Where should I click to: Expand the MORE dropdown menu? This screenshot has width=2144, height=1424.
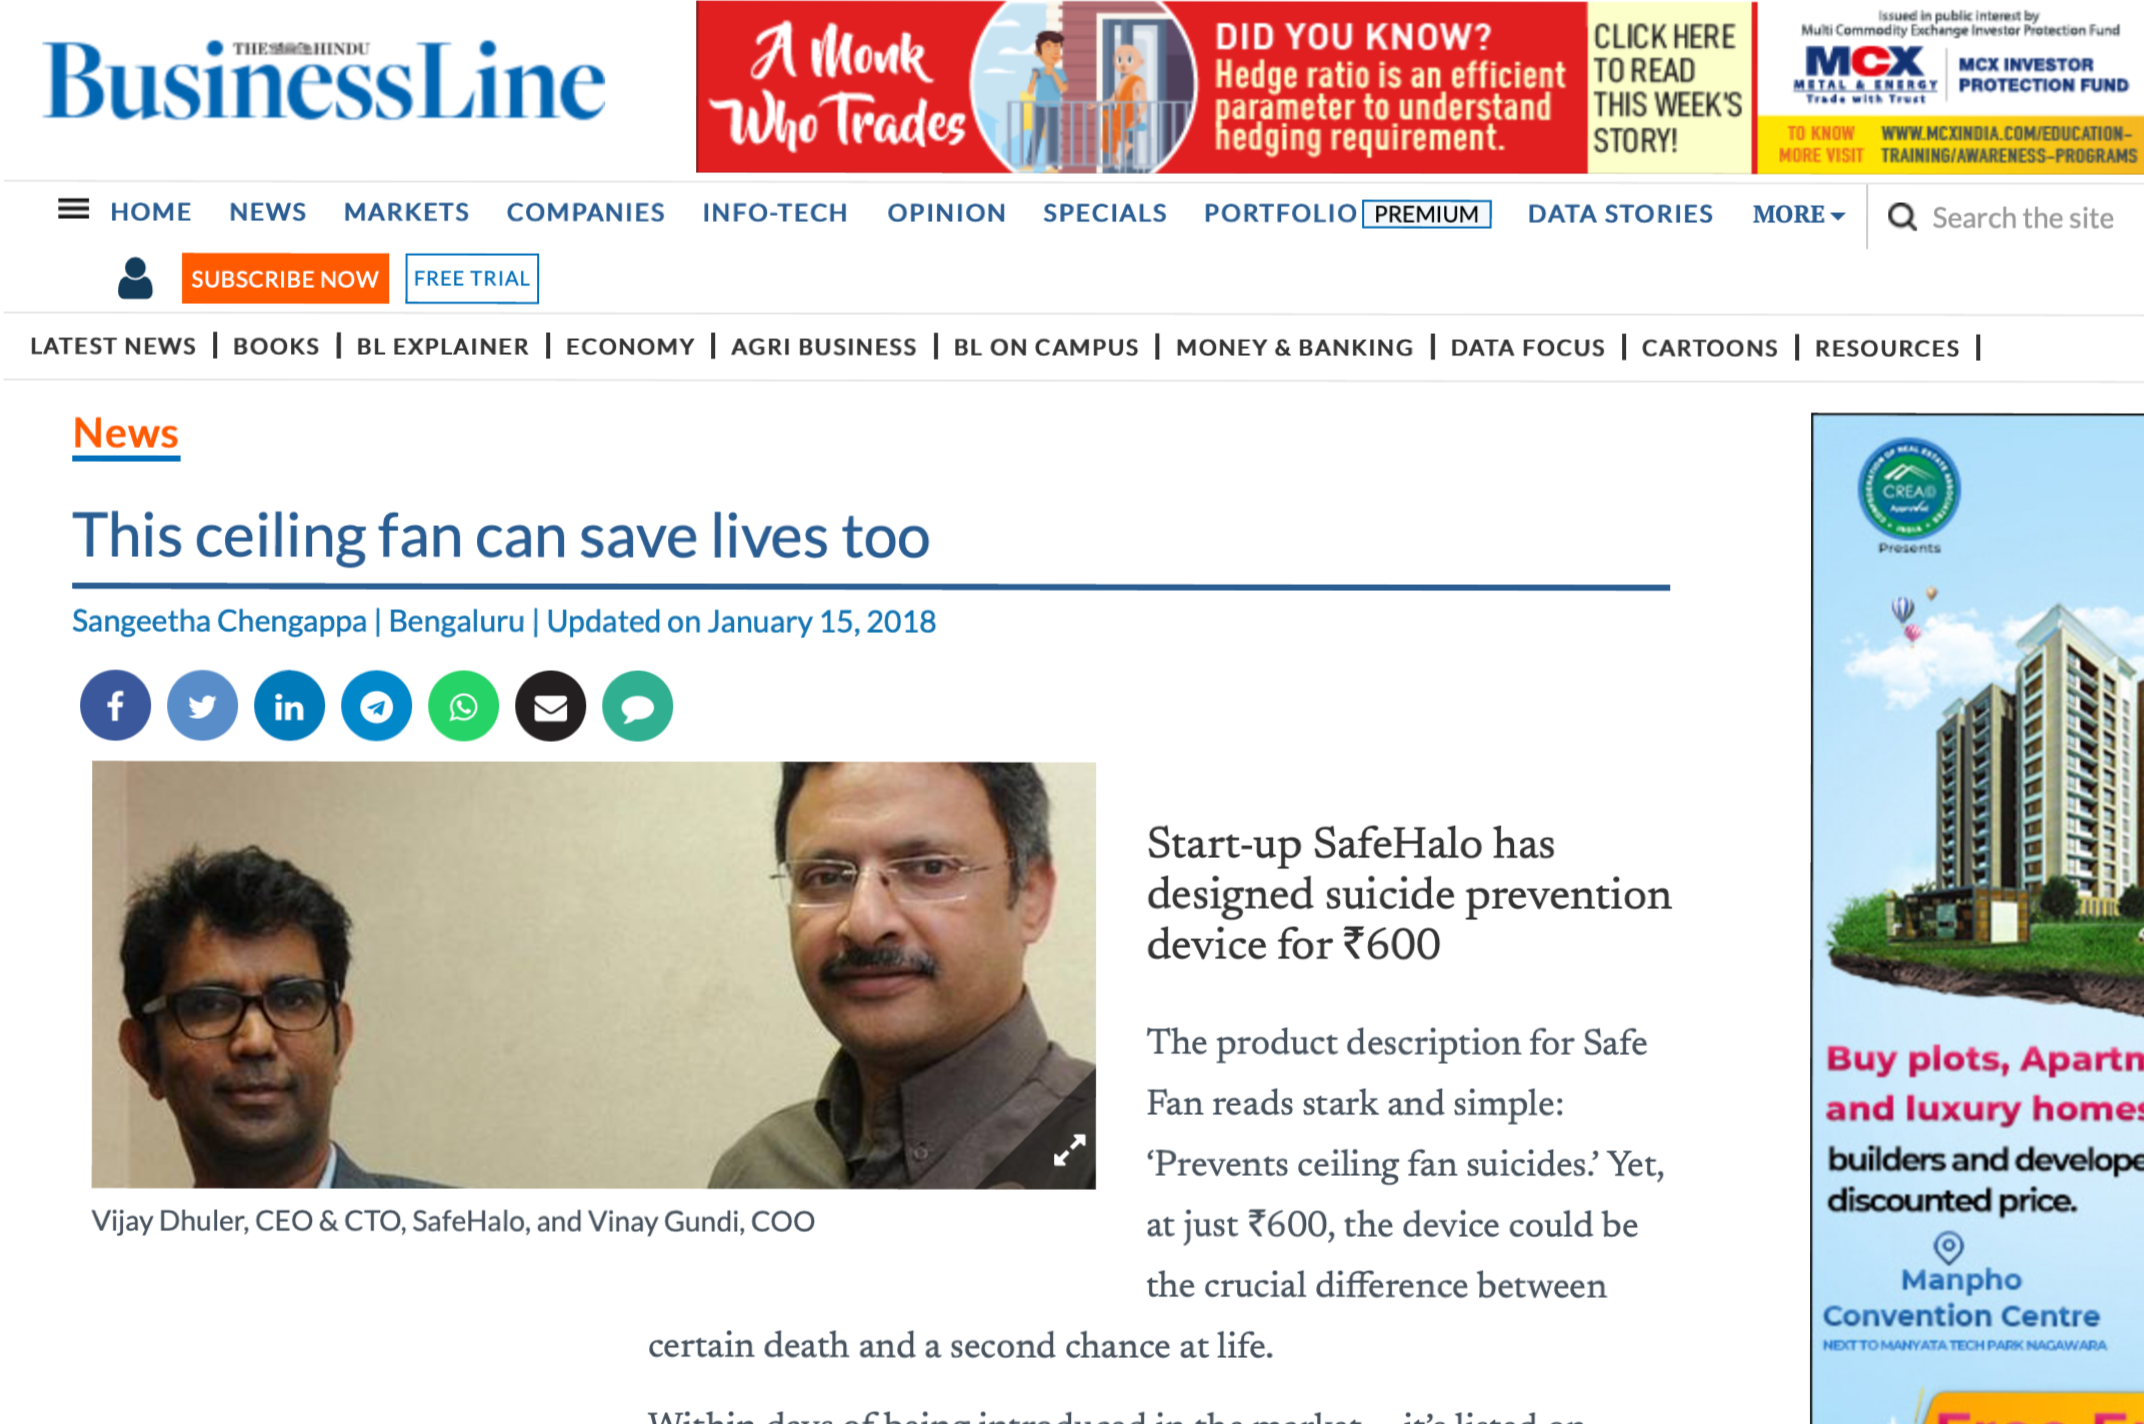(x=1798, y=214)
